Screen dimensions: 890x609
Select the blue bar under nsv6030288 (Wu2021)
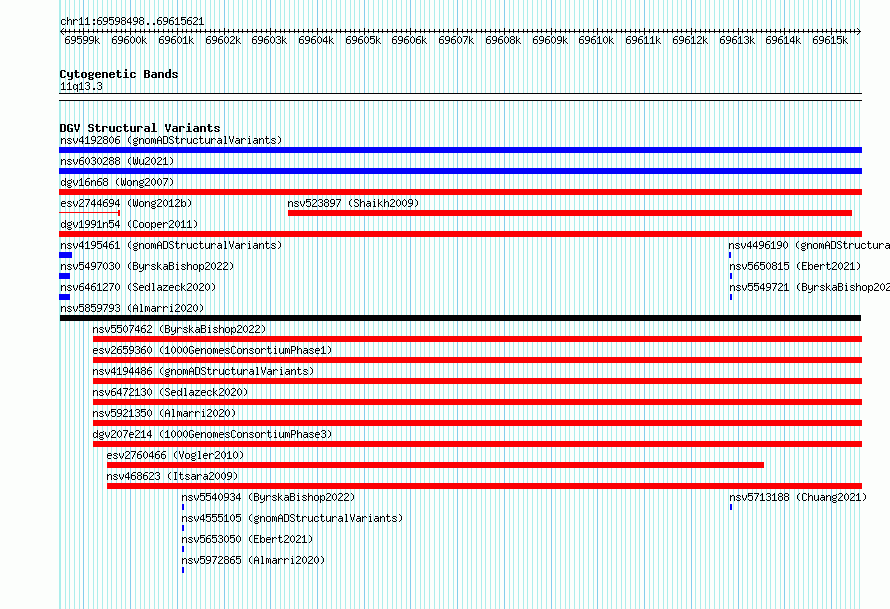pyautogui.click(x=460, y=171)
